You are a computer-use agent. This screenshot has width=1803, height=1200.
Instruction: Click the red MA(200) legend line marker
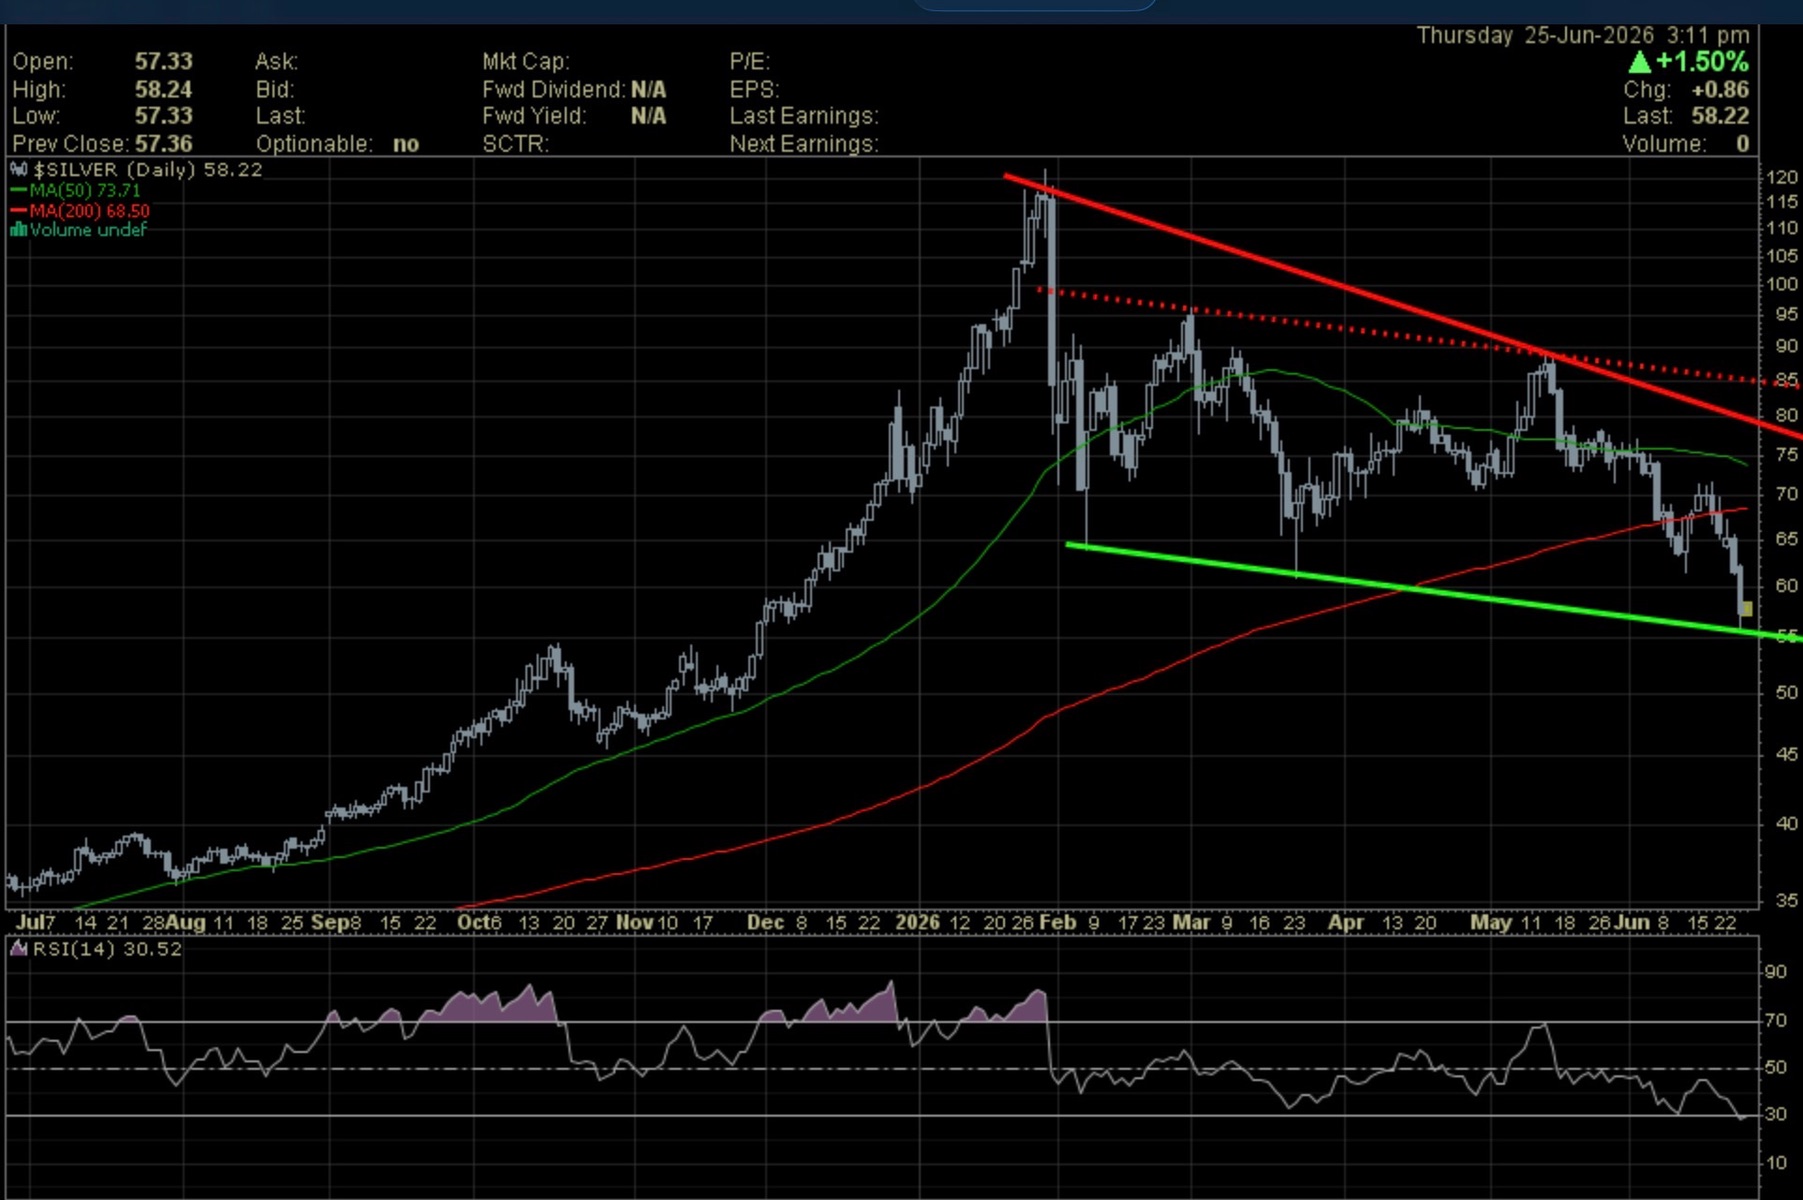pos(19,211)
